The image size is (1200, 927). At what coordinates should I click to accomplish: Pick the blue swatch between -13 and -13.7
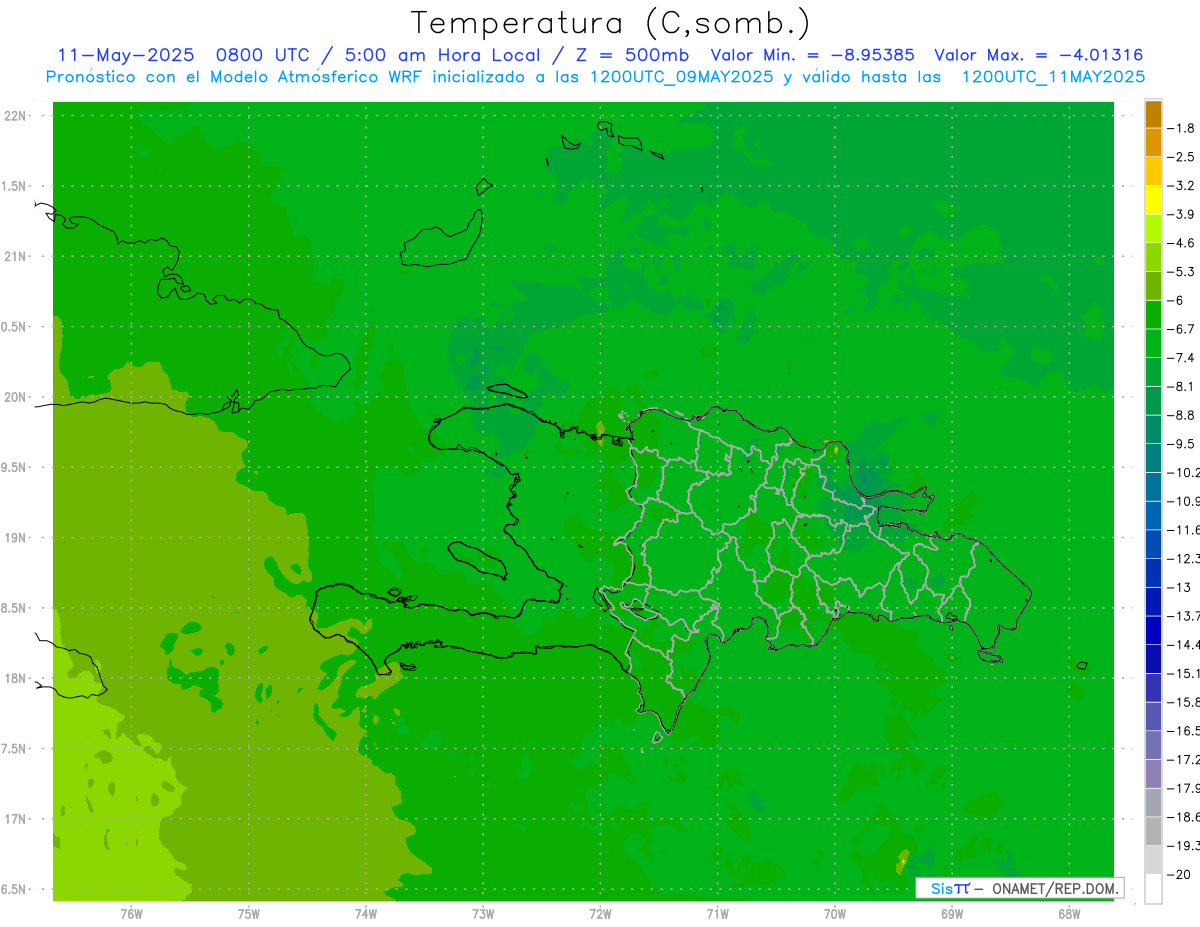point(1153,602)
